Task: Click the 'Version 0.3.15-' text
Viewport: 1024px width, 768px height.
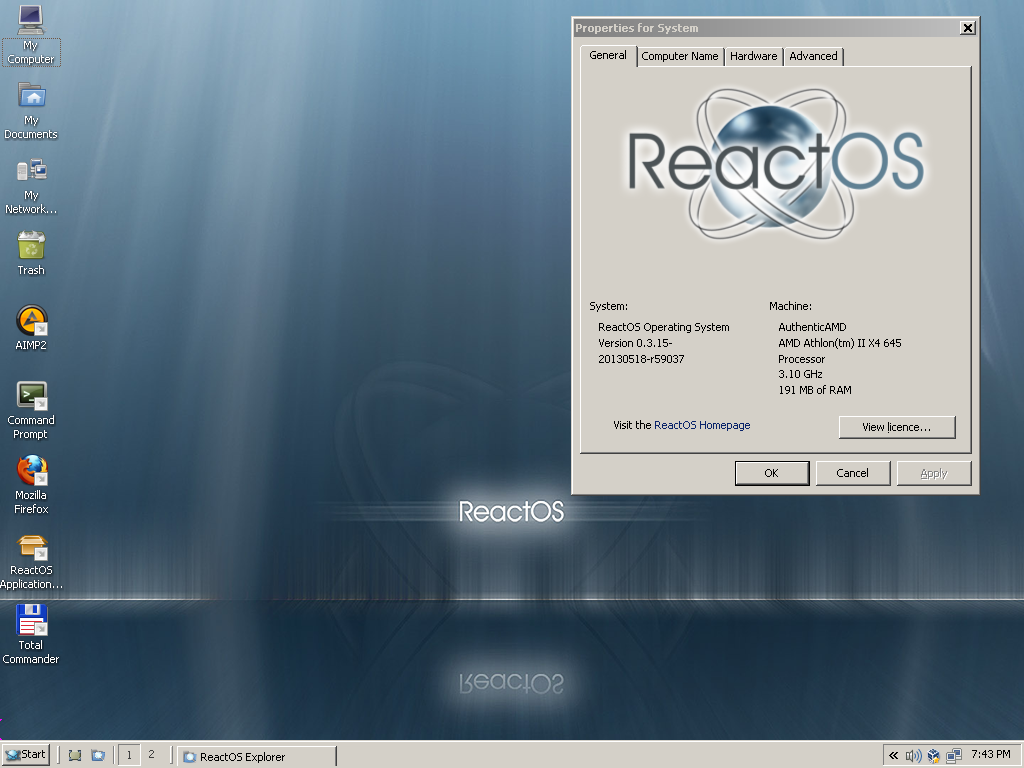Action: click(635, 343)
